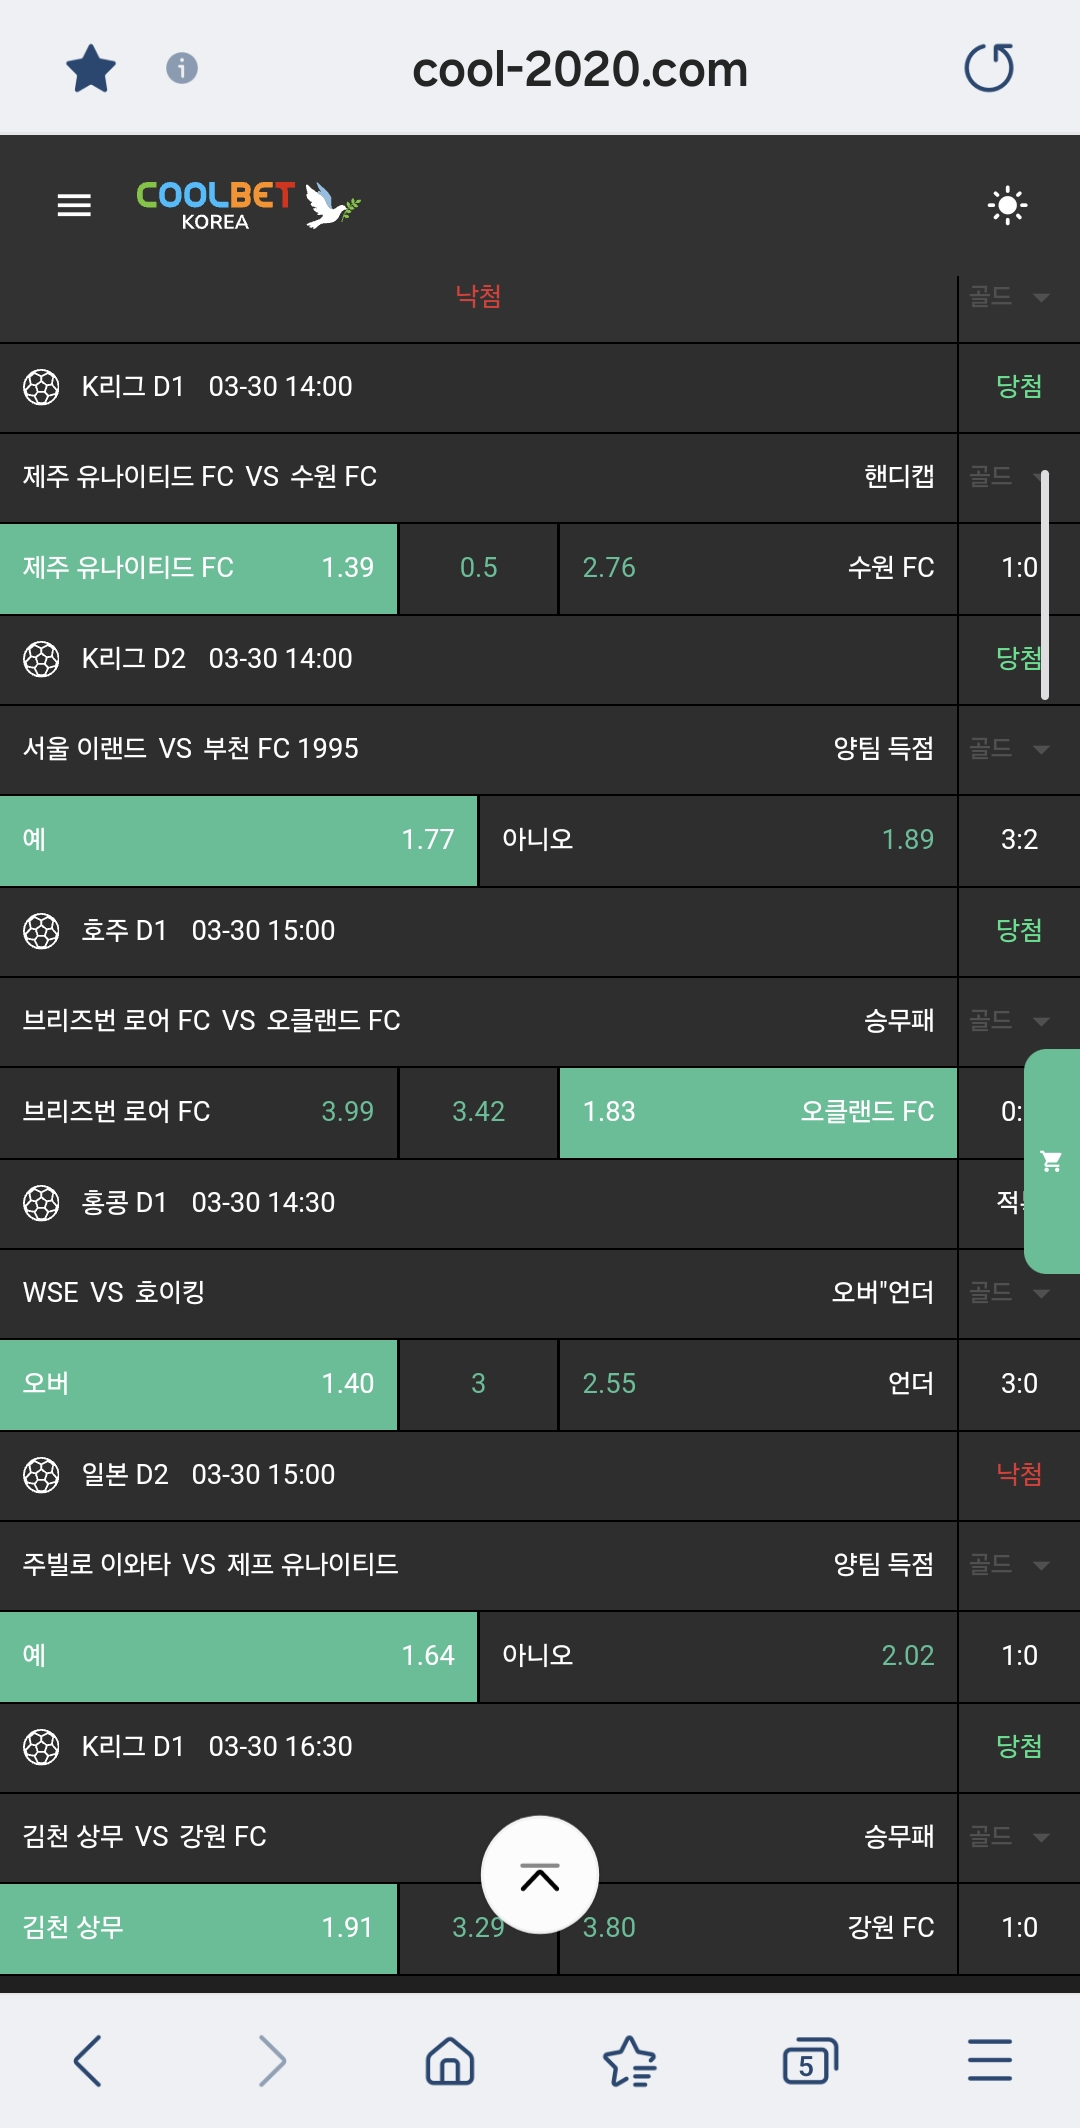Open the browser menu at bottom right
The height and width of the screenshot is (2128, 1080).
point(990,2061)
